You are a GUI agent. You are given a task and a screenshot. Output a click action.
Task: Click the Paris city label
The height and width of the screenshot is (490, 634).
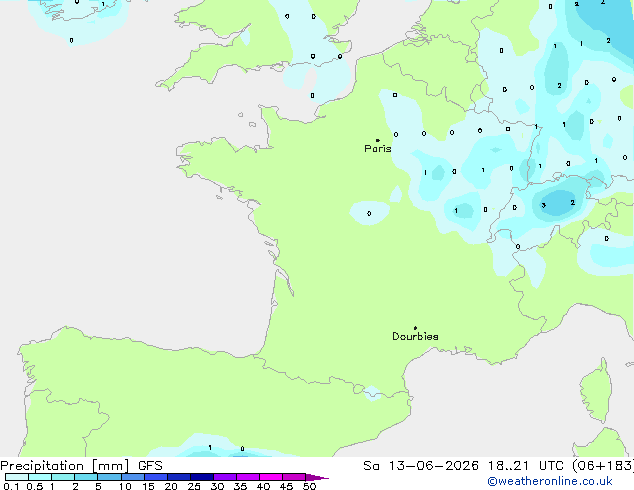(x=378, y=149)
